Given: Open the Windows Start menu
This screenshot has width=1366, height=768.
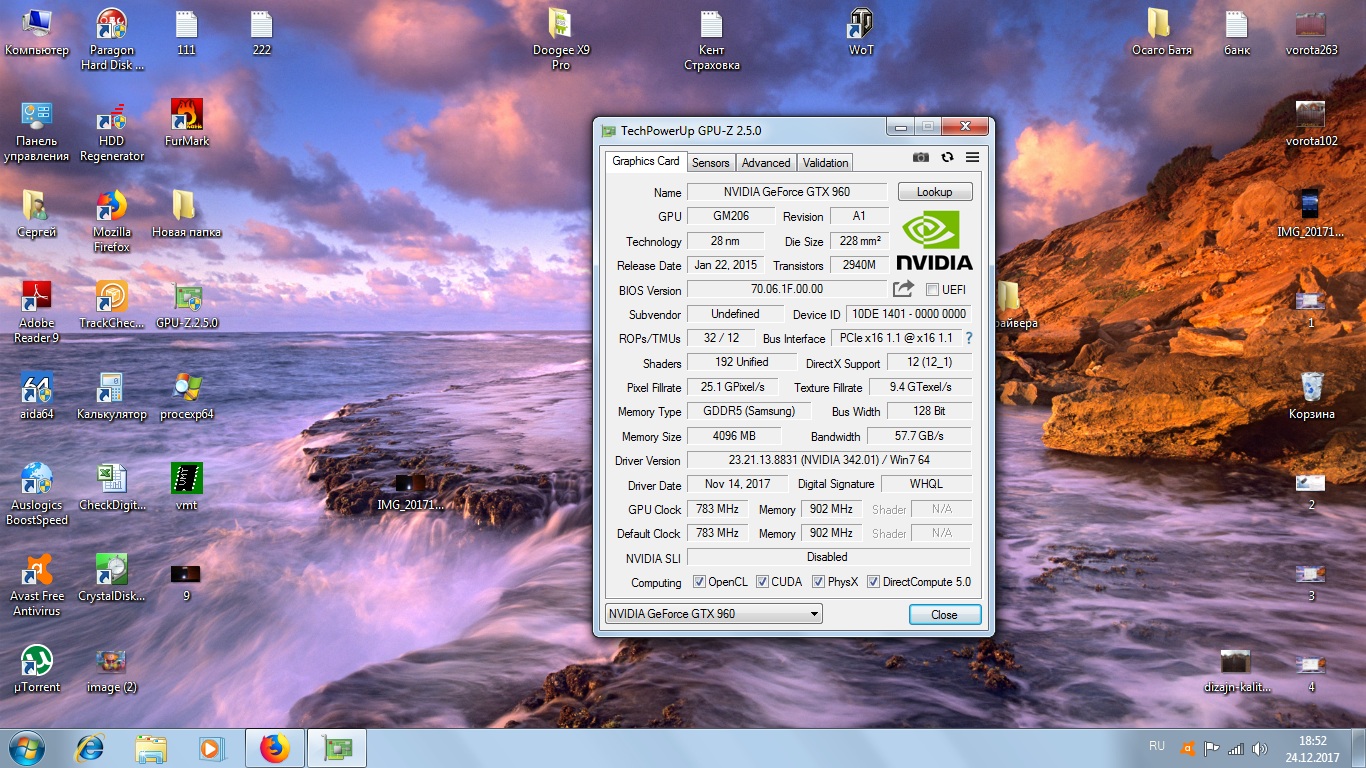Looking at the screenshot, I should (27, 747).
